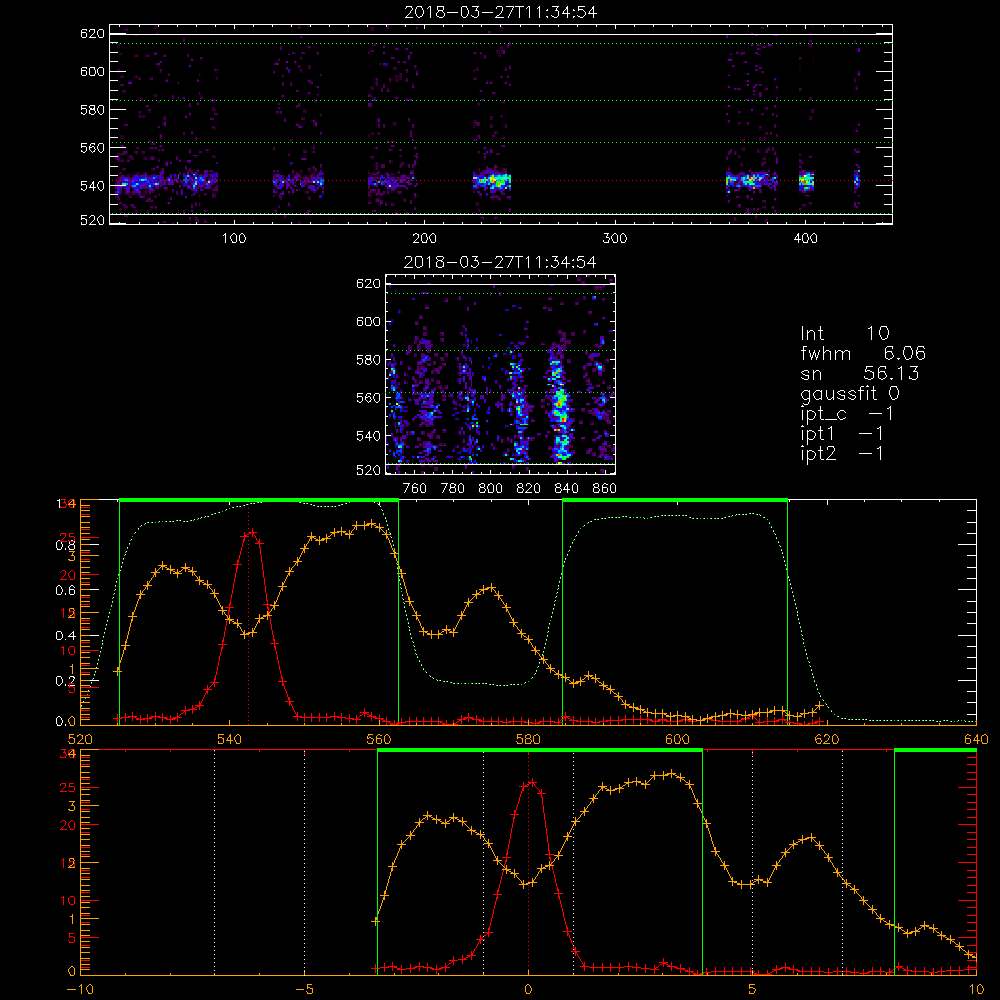This screenshot has height=1000, width=1000.
Task: Click x-axis label -5 on bottom plot
Action: pos(304,990)
